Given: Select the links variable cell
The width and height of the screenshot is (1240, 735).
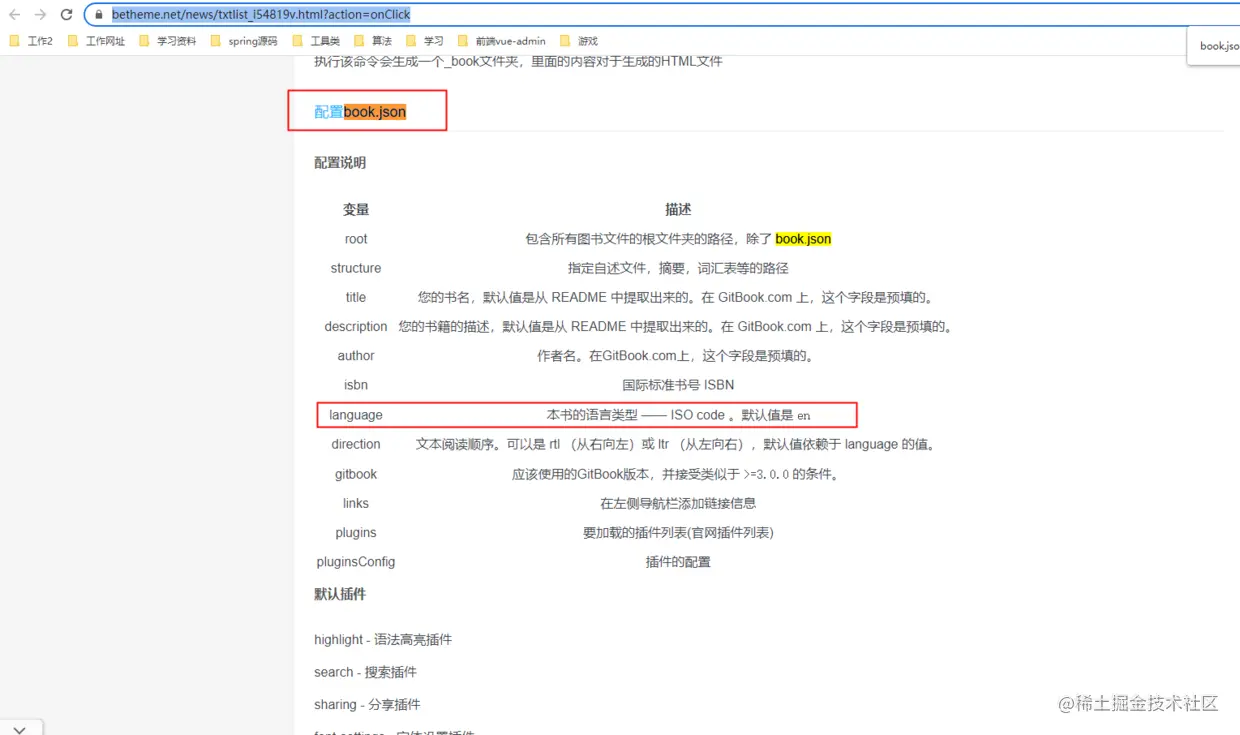Looking at the screenshot, I should pyautogui.click(x=356, y=503).
